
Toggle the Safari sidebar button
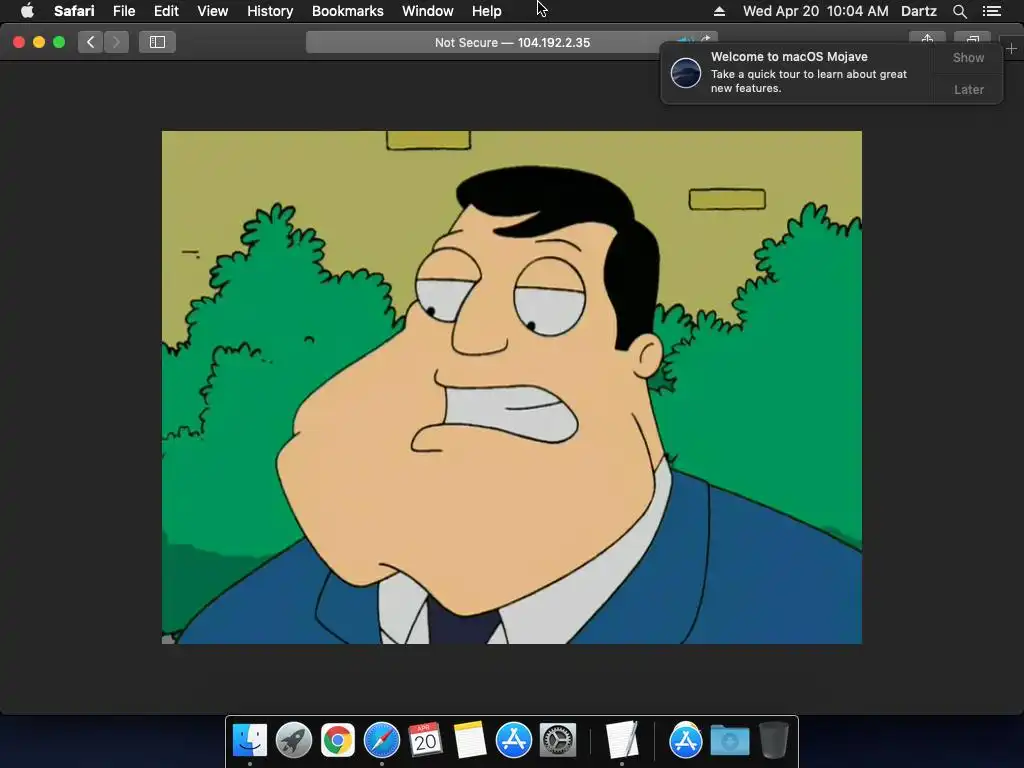(x=157, y=42)
